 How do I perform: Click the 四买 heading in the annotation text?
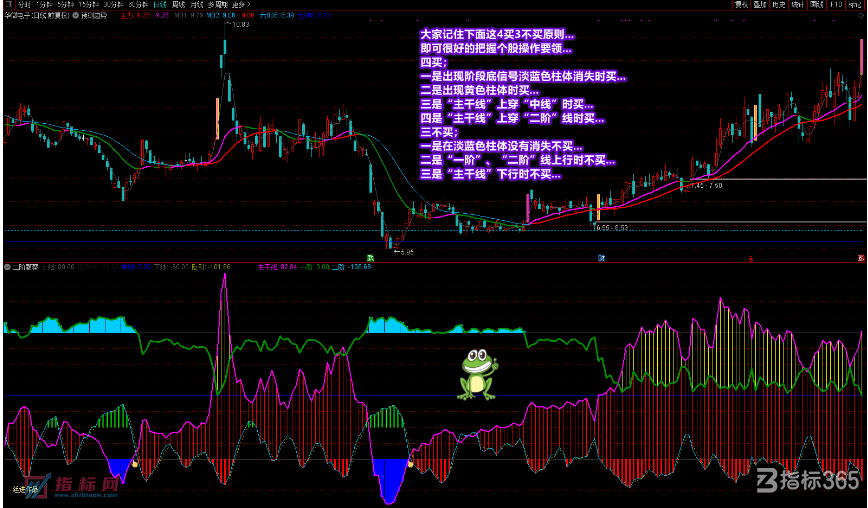[x=433, y=63]
